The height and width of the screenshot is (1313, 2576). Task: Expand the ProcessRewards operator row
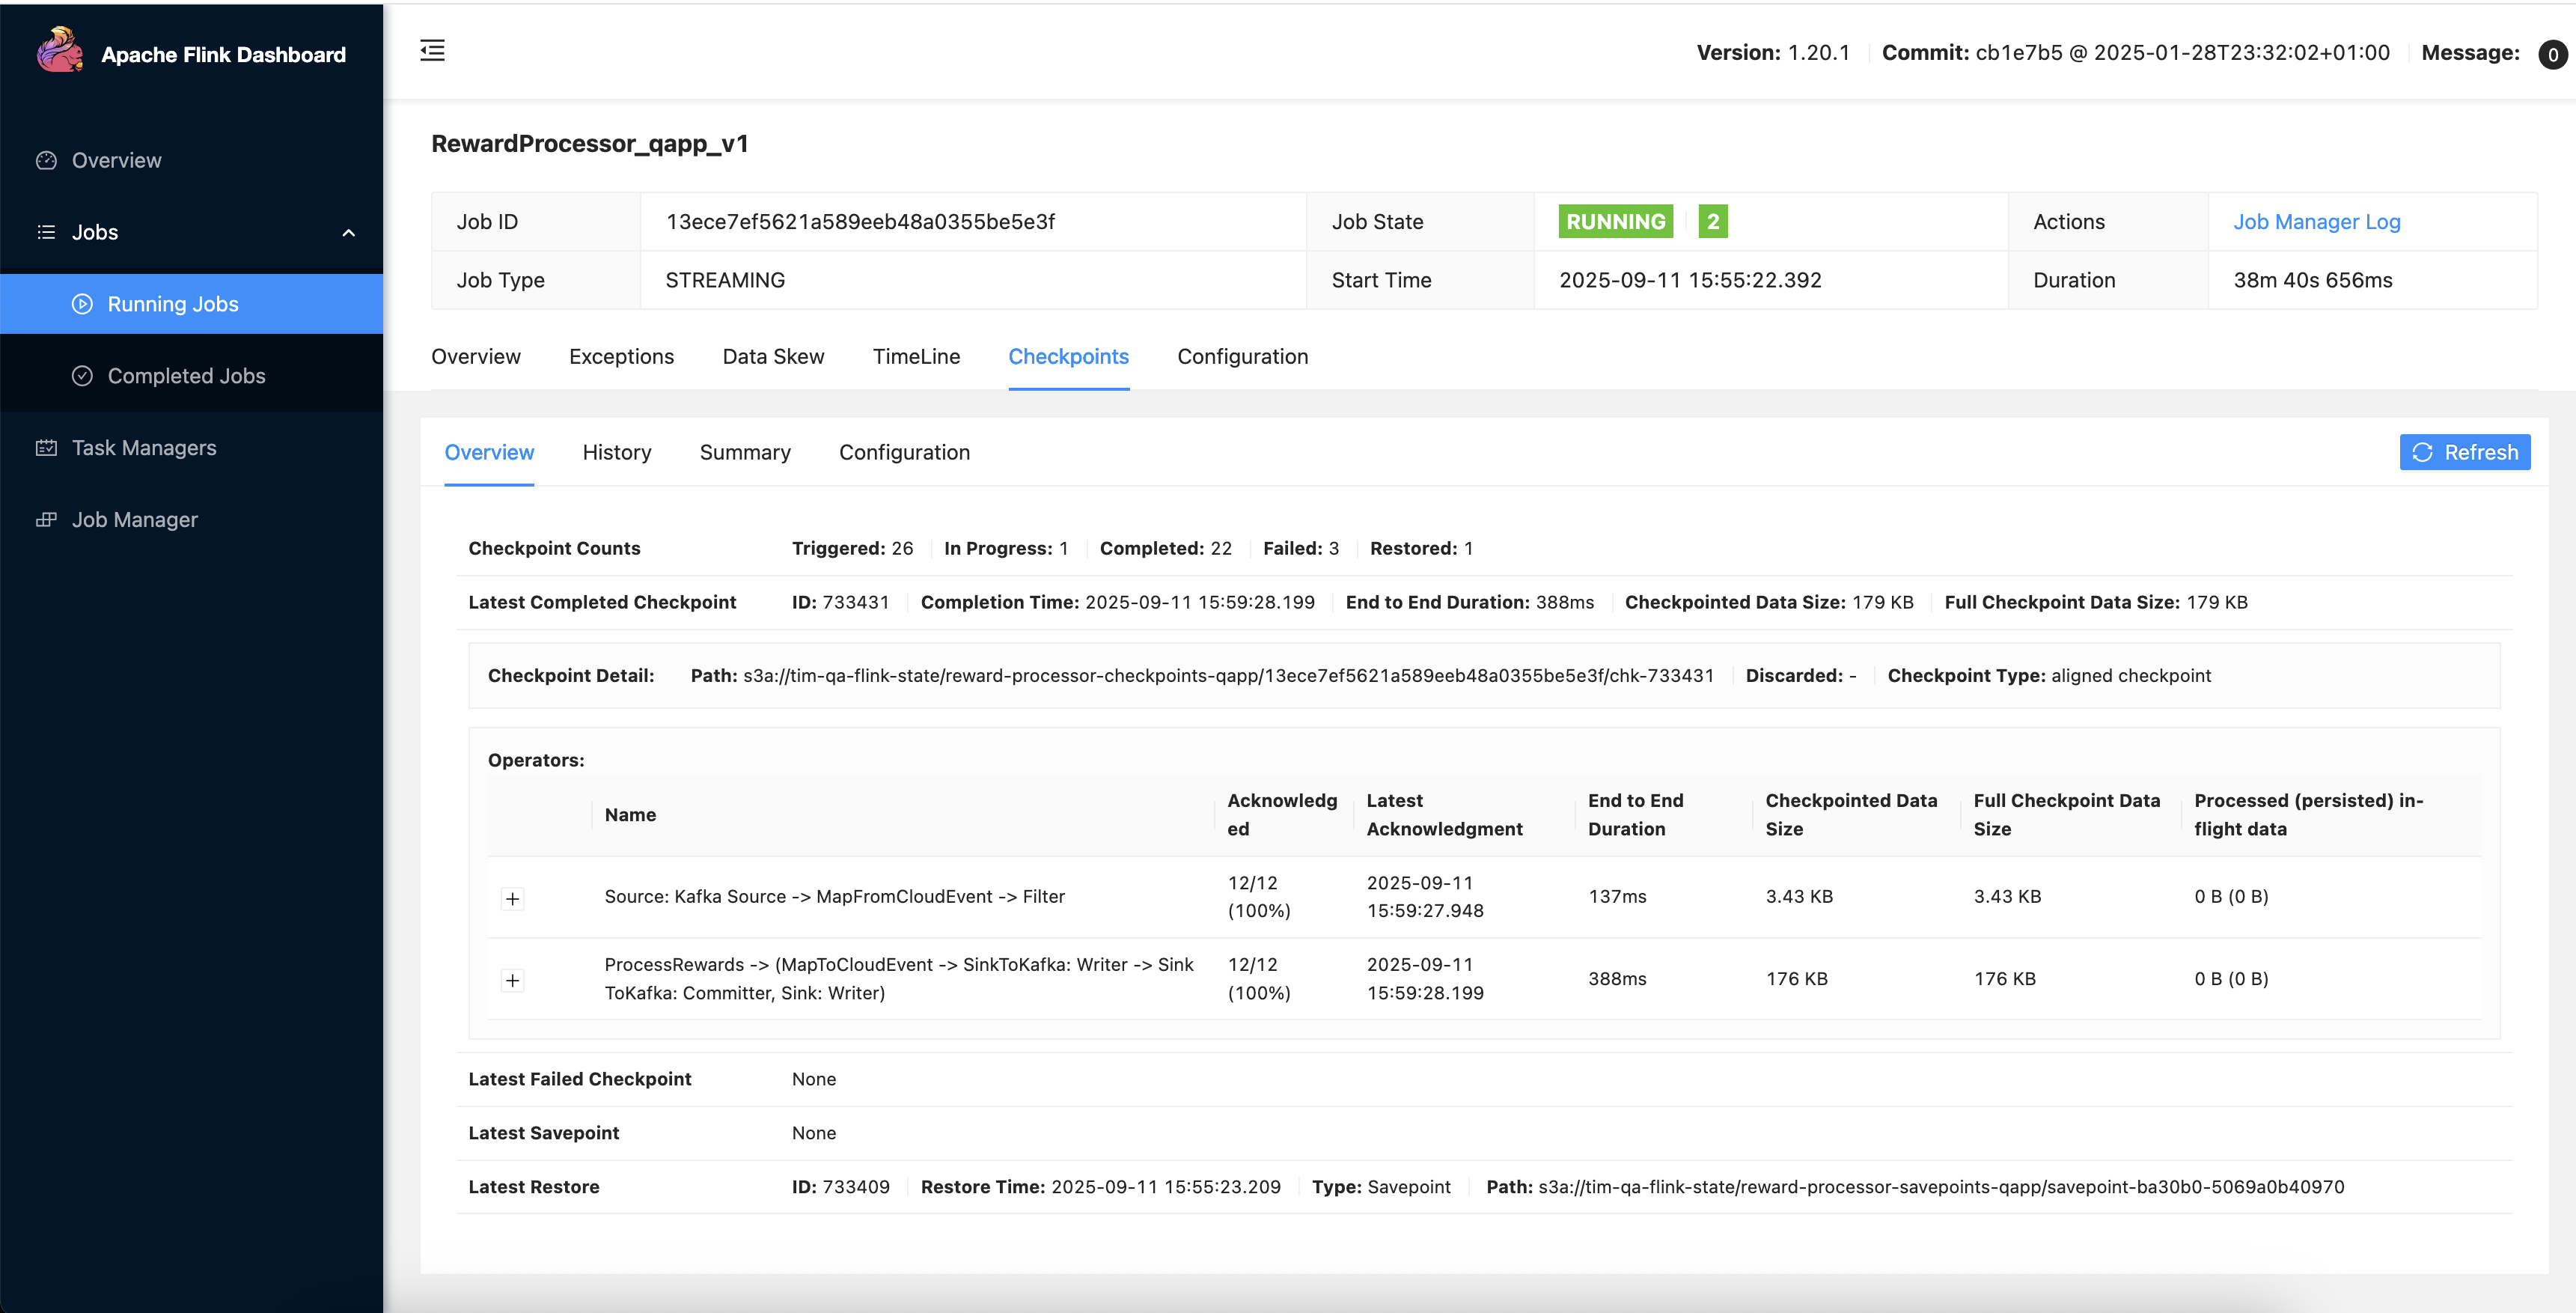(x=512, y=980)
